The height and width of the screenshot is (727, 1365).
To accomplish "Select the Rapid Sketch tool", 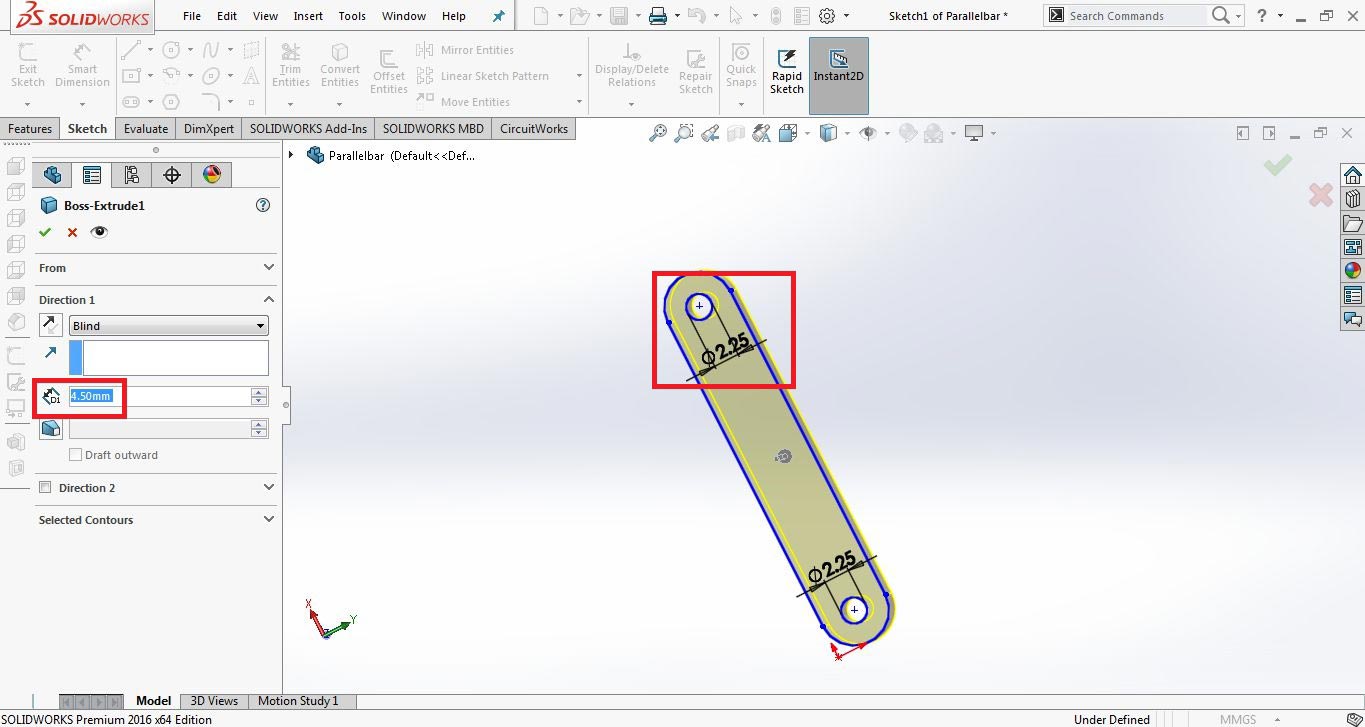I will [786, 72].
